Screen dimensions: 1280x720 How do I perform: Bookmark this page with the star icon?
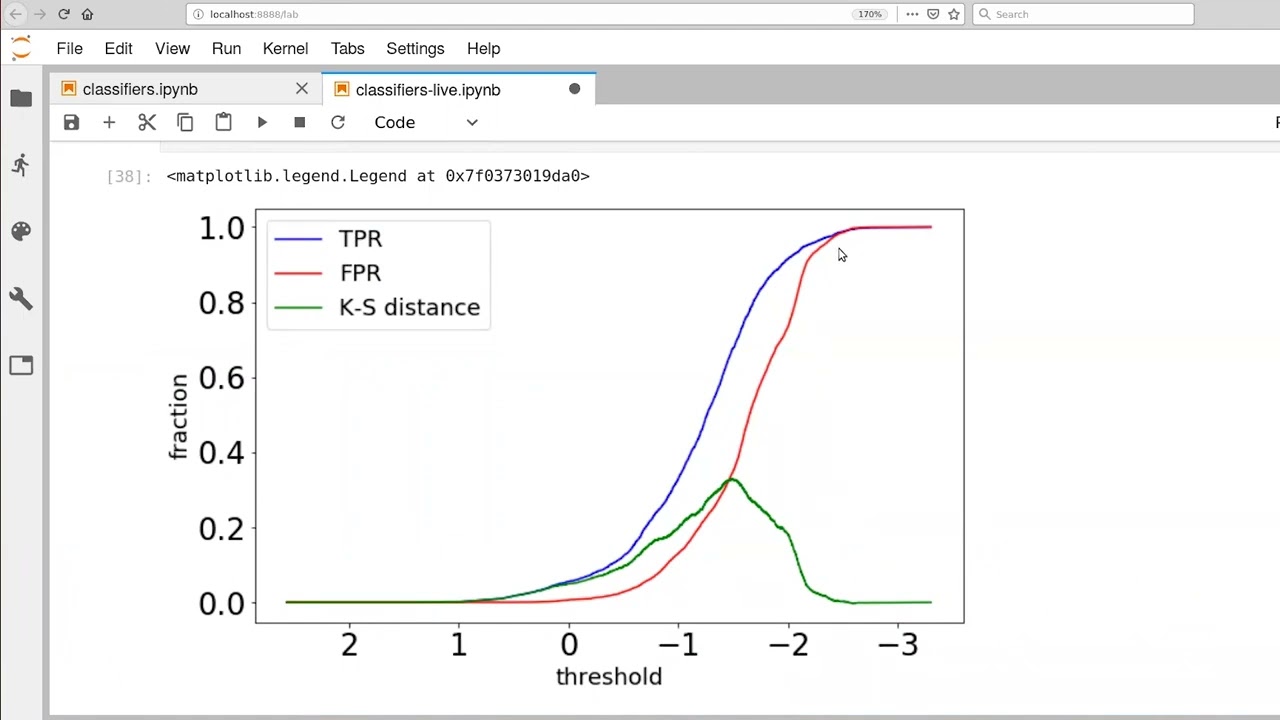pos(954,14)
